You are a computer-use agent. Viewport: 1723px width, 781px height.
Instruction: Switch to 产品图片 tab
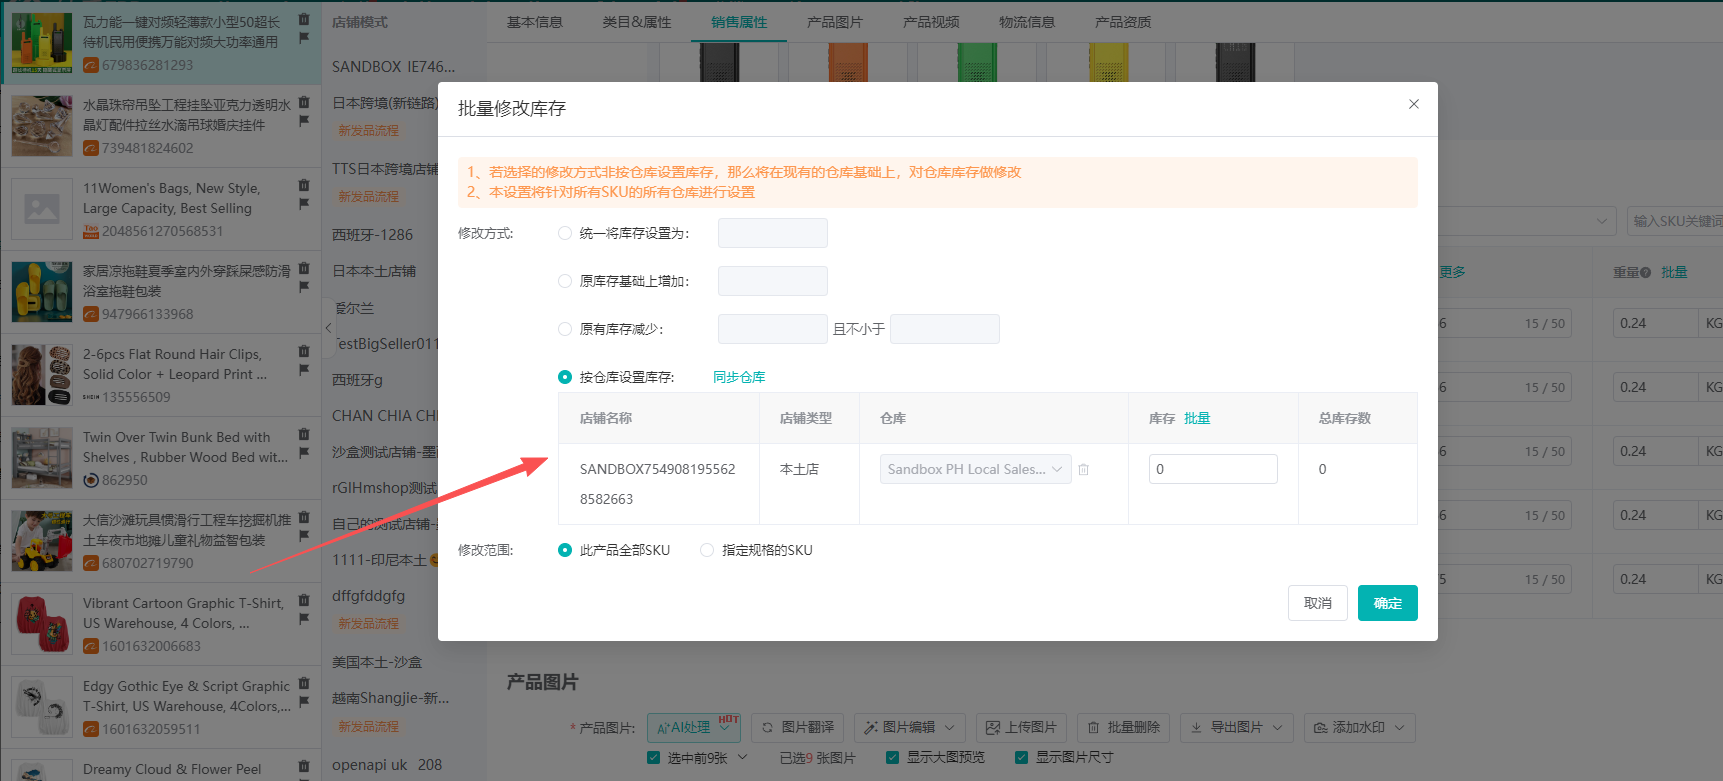(x=834, y=22)
